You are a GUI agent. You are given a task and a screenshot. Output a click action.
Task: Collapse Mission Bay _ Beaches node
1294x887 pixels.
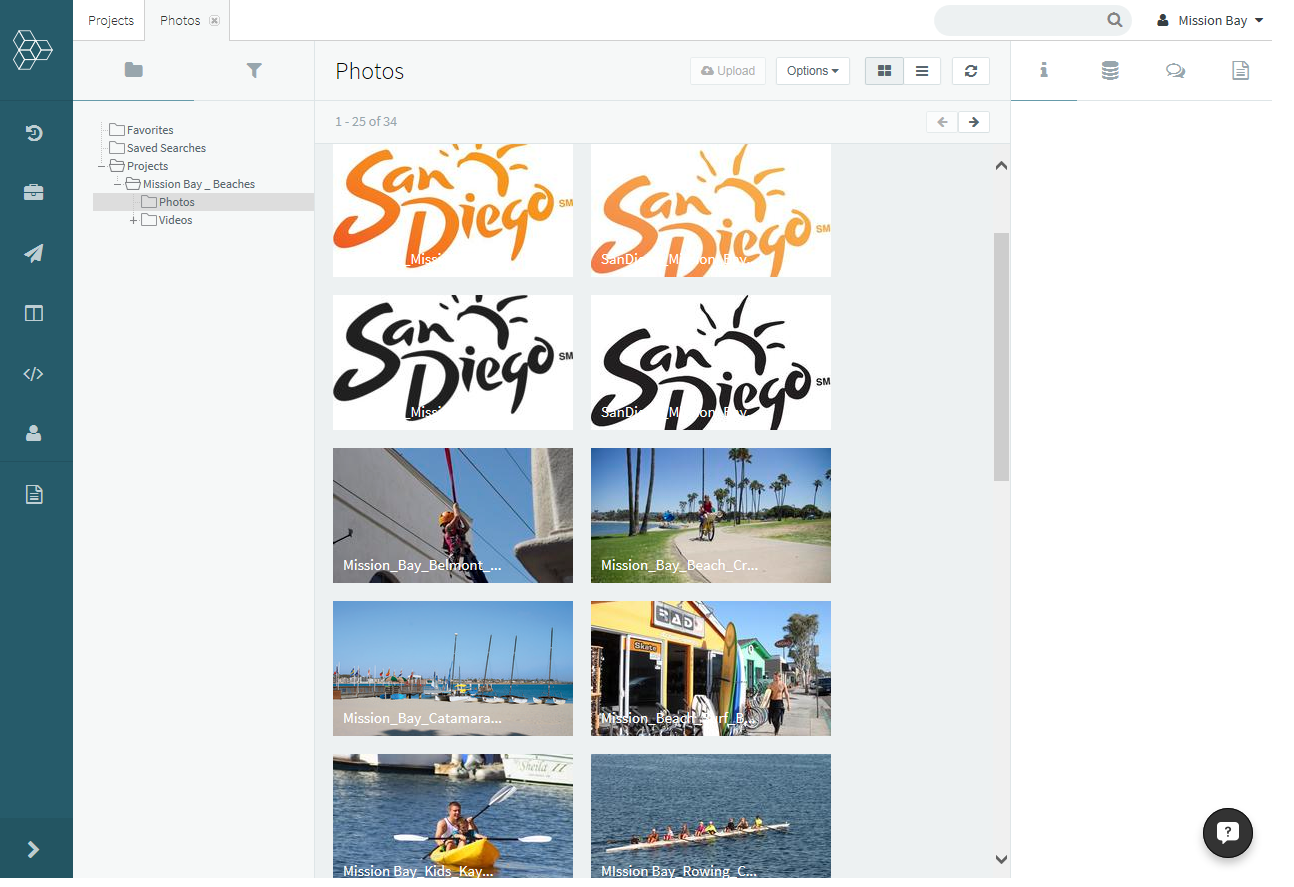pos(117,184)
